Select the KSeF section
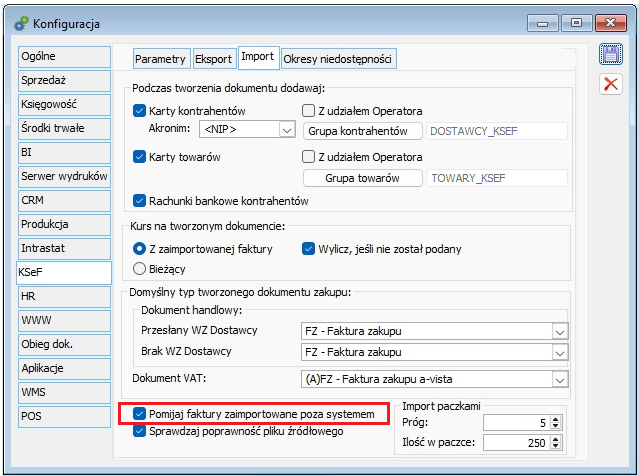Viewport: 639px width, 476px height. [64, 272]
